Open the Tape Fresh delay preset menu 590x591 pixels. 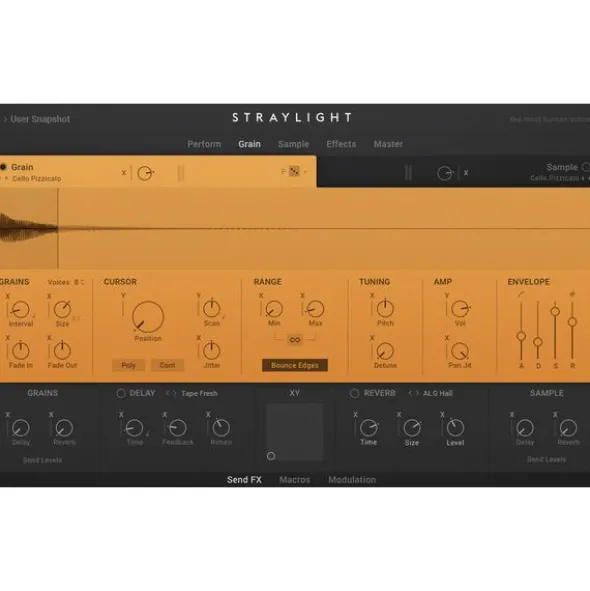tap(199, 393)
